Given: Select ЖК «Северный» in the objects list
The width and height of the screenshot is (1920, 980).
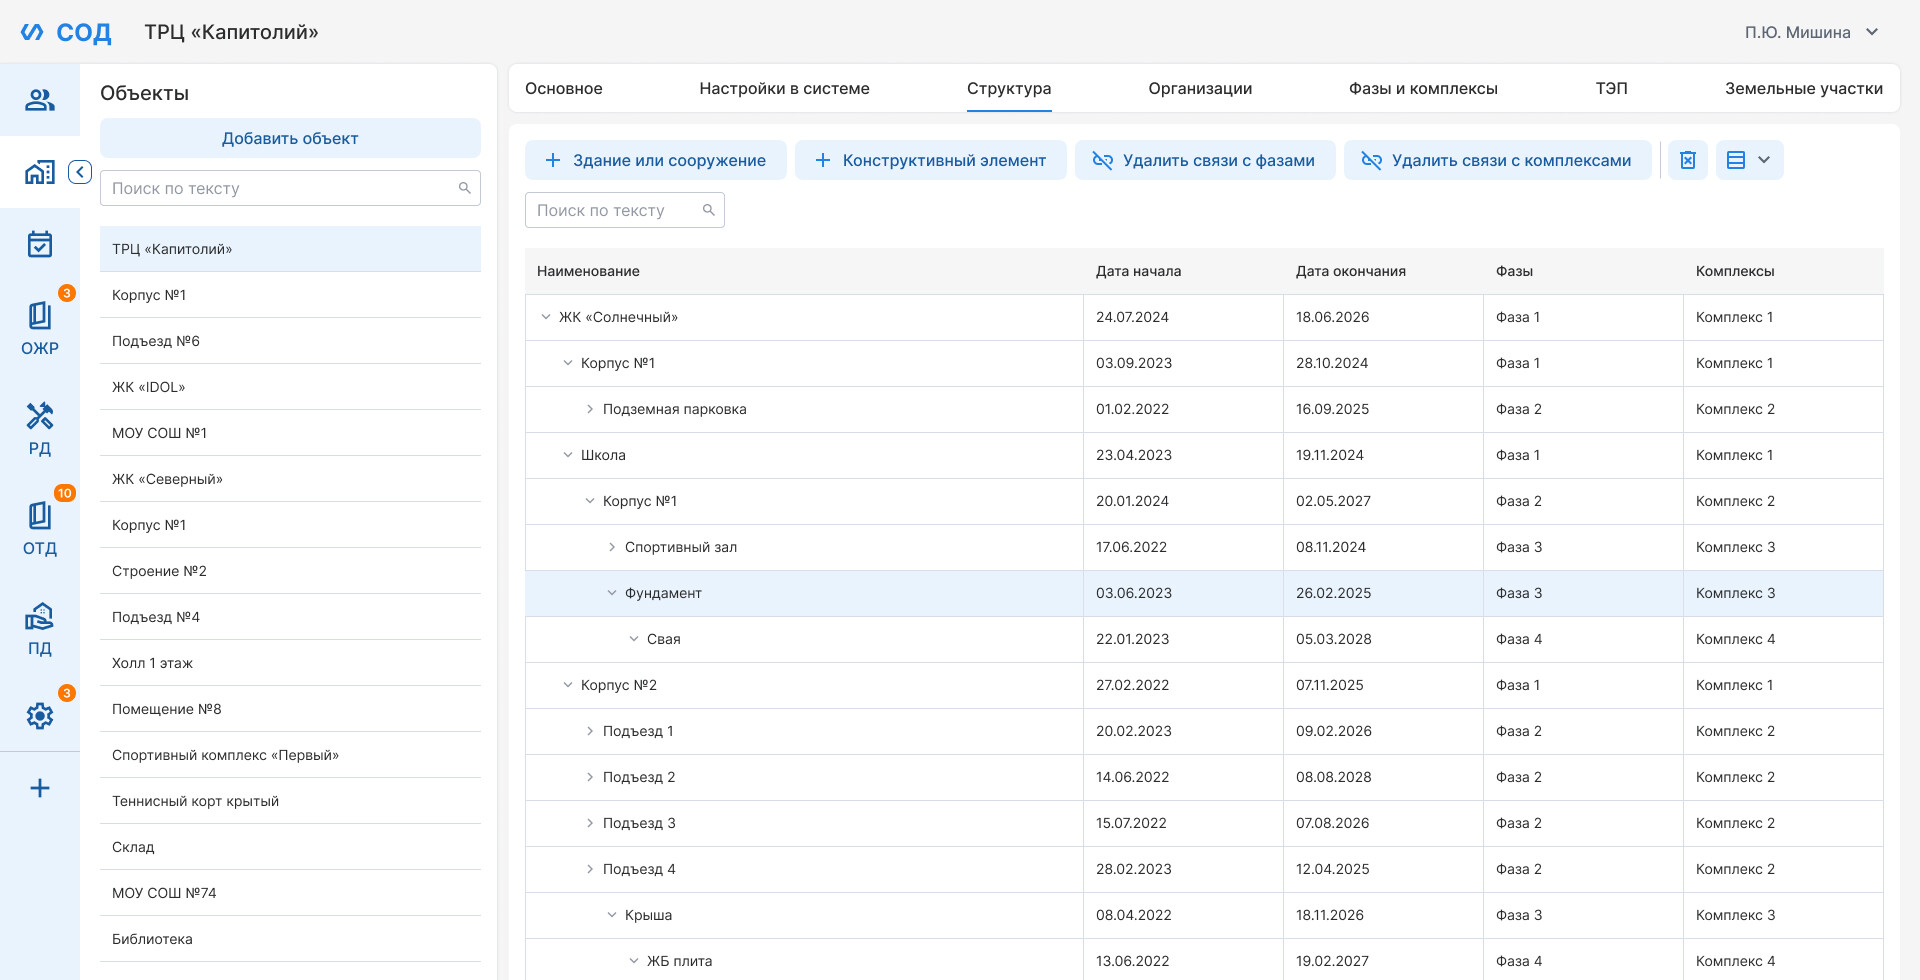Looking at the screenshot, I should coord(290,479).
